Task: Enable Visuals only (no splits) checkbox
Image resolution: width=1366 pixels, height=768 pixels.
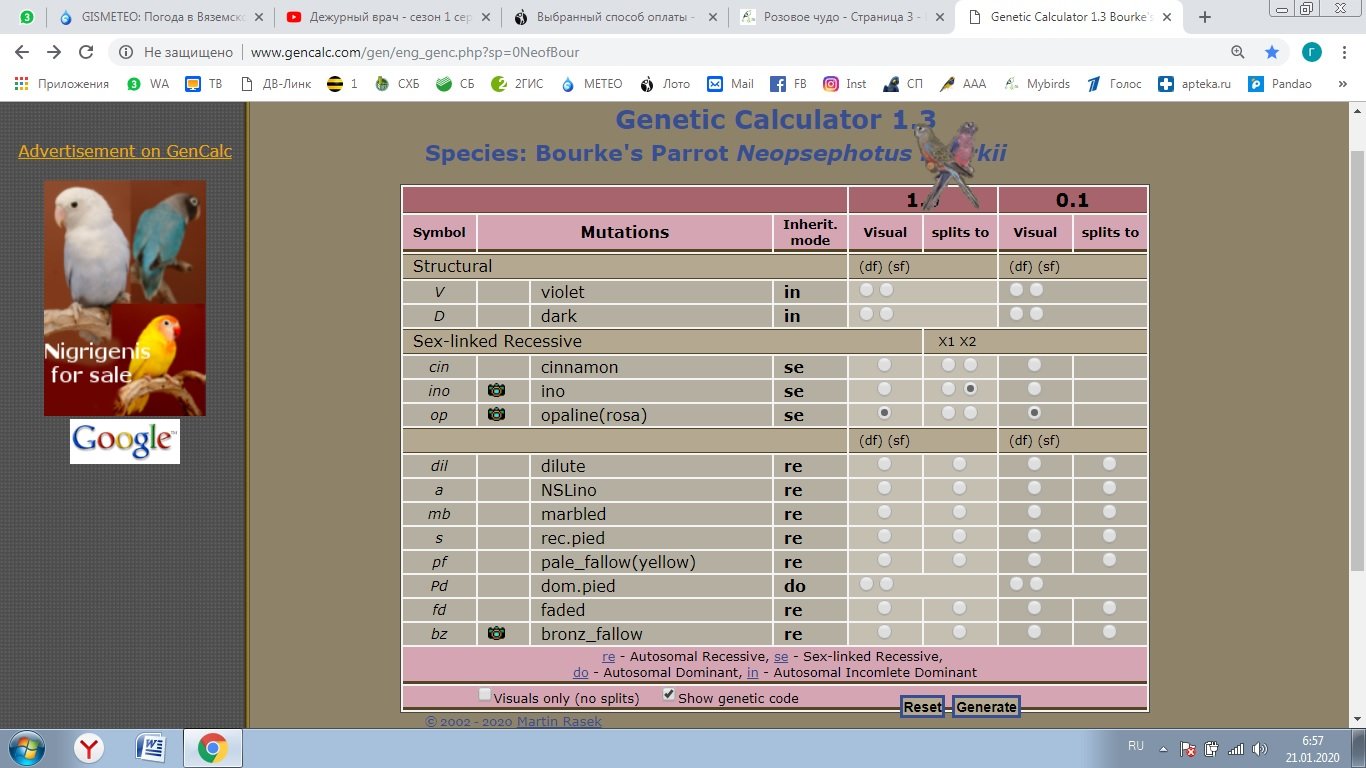Action: tap(485, 695)
